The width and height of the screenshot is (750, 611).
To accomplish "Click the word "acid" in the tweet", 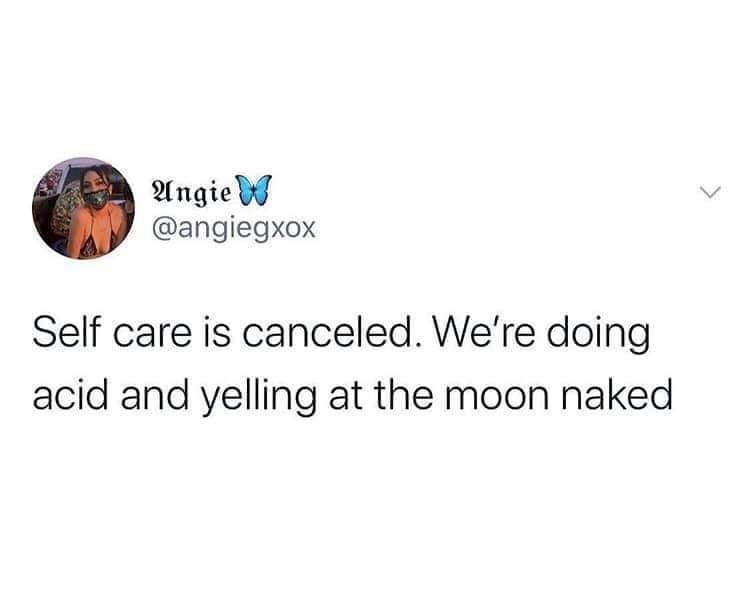I will 70,395.
